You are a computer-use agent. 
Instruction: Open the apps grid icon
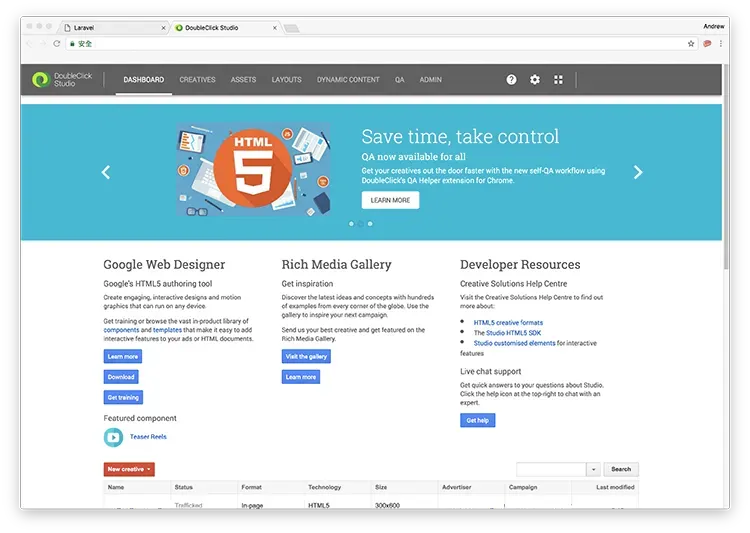click(559, 80)
